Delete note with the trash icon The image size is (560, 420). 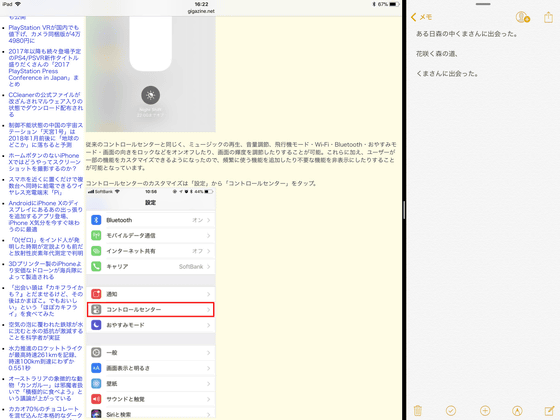pos(418,411)
